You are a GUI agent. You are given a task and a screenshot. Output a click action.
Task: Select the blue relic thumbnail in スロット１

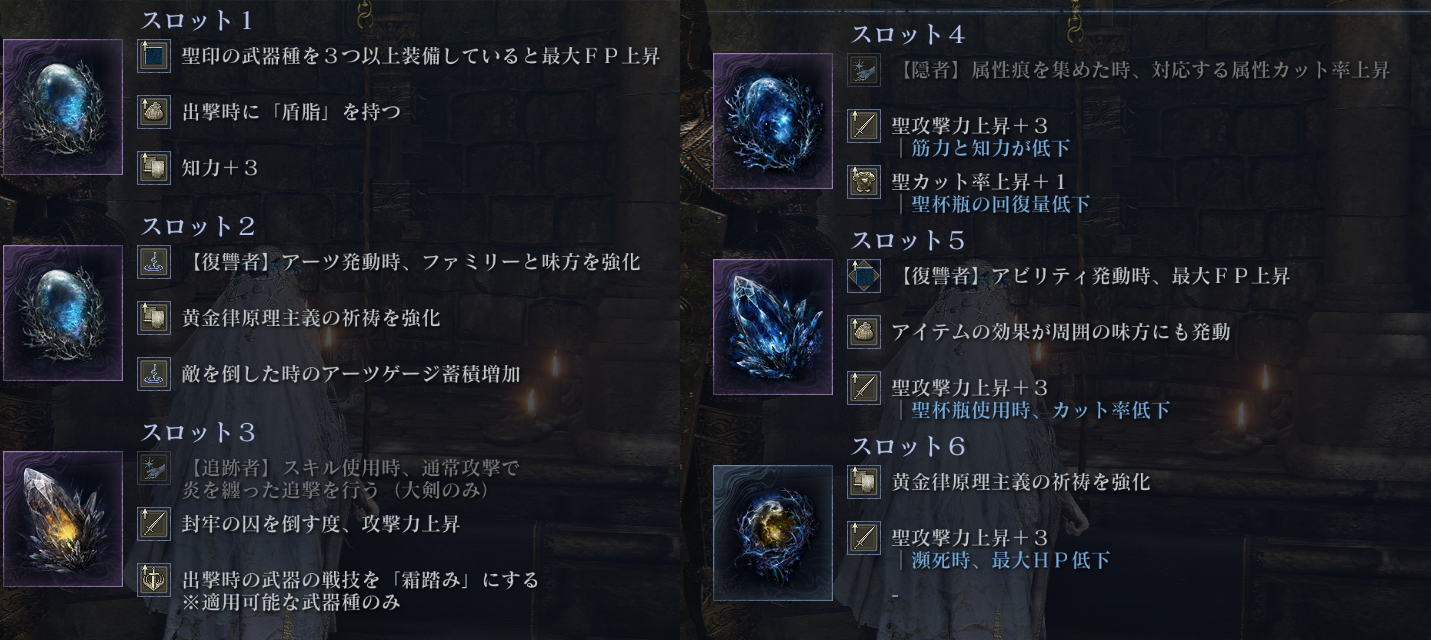pyautogui.click(x=63, y=107)
